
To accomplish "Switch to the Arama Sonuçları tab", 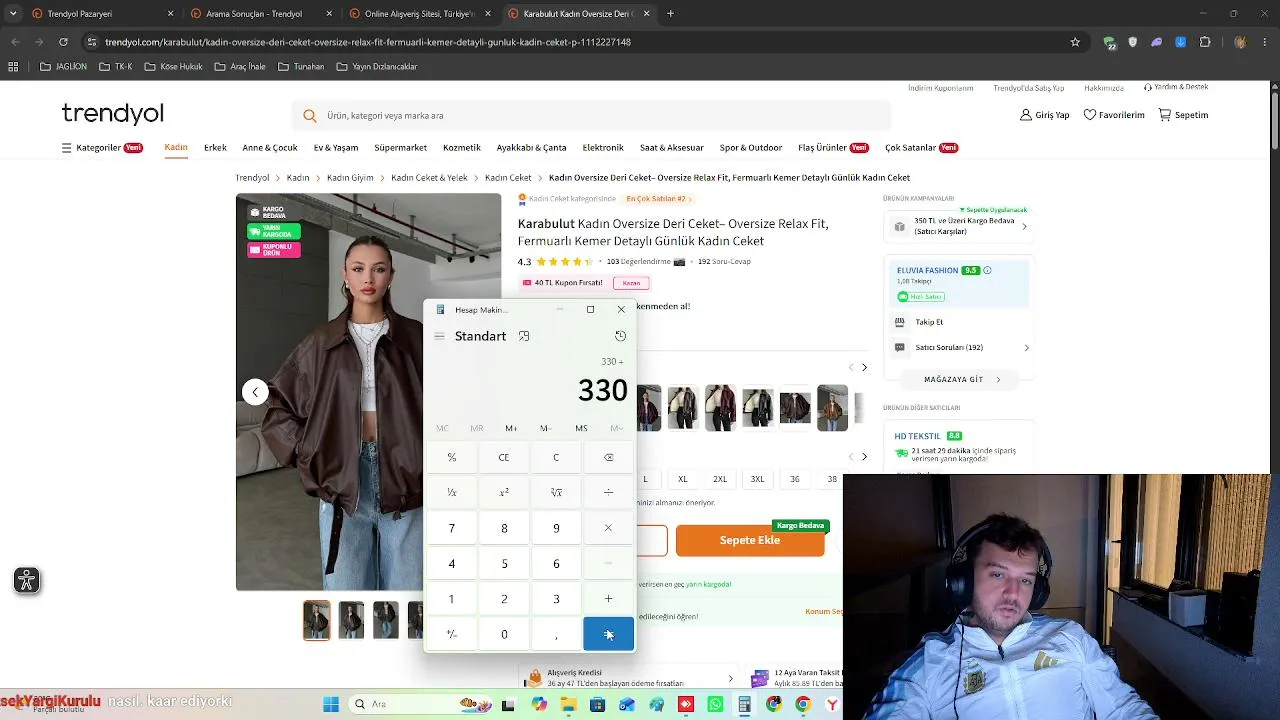I will click(260, 14).
